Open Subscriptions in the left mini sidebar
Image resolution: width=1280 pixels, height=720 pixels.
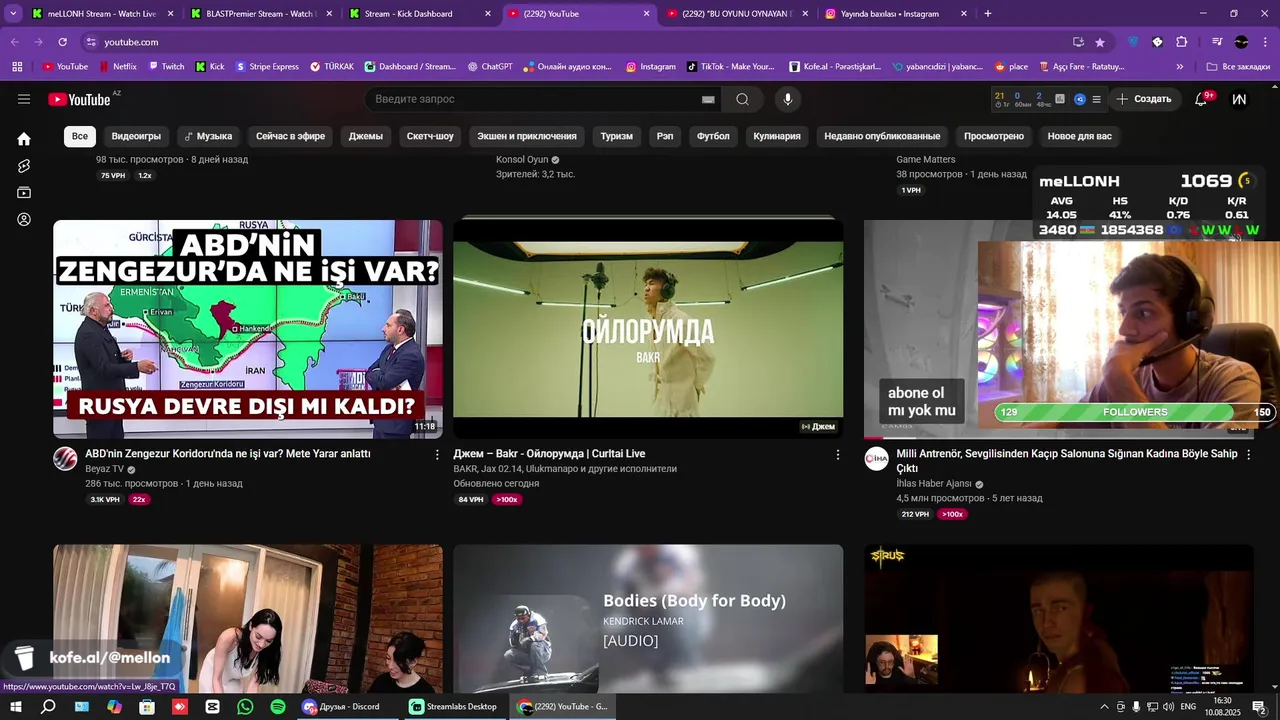coord(24,193)
